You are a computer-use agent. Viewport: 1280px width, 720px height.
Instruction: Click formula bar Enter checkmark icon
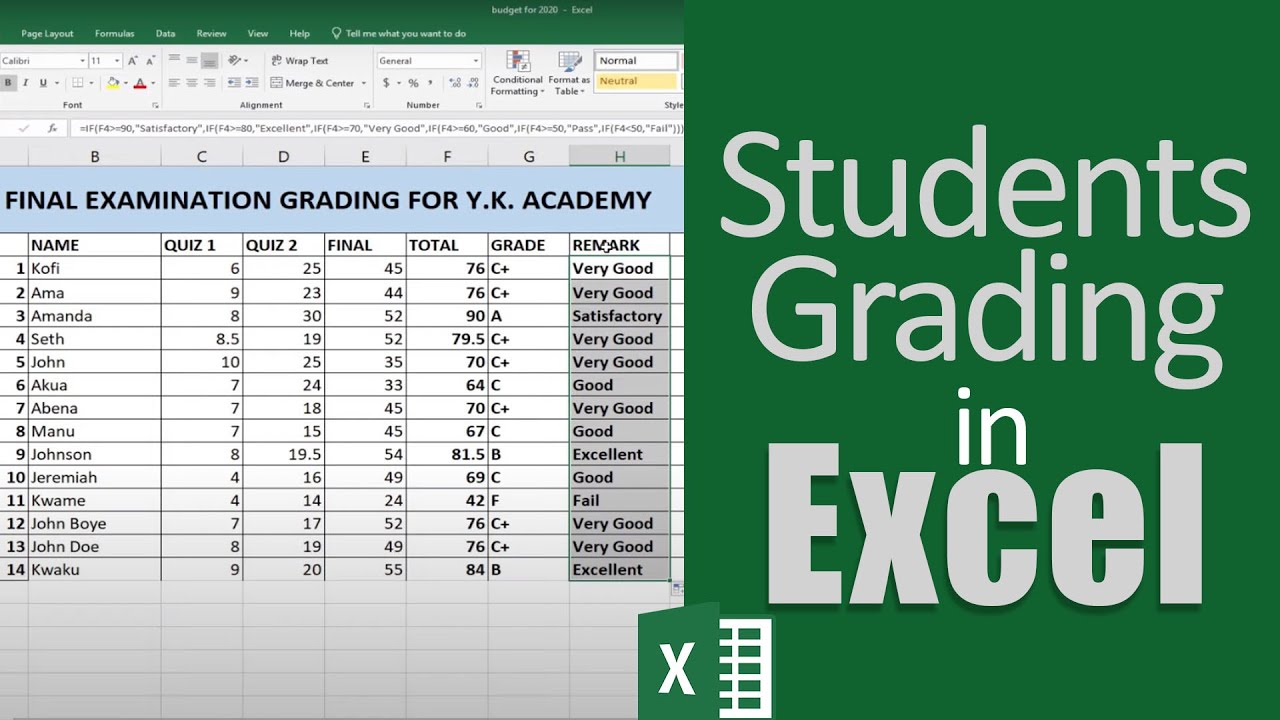coord(25,128)
